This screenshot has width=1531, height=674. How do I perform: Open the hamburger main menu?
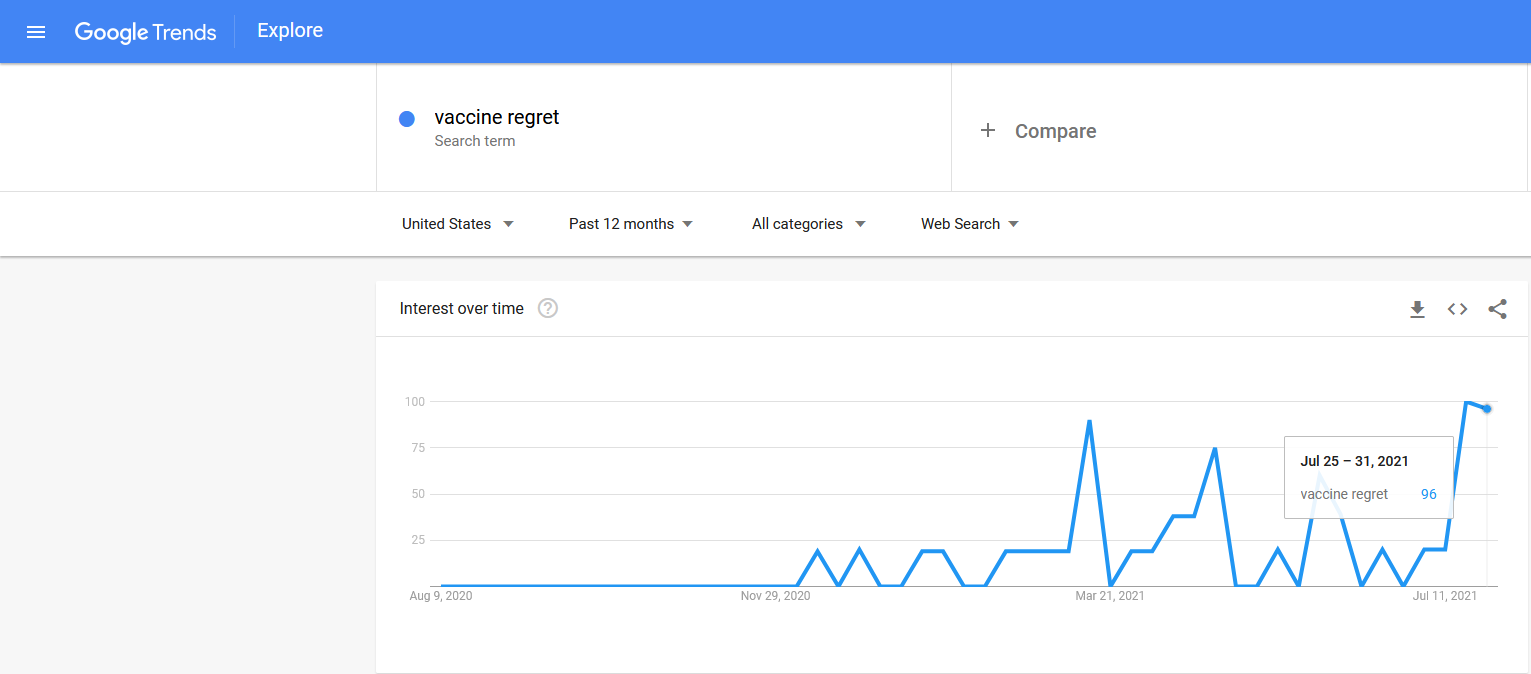36,32
